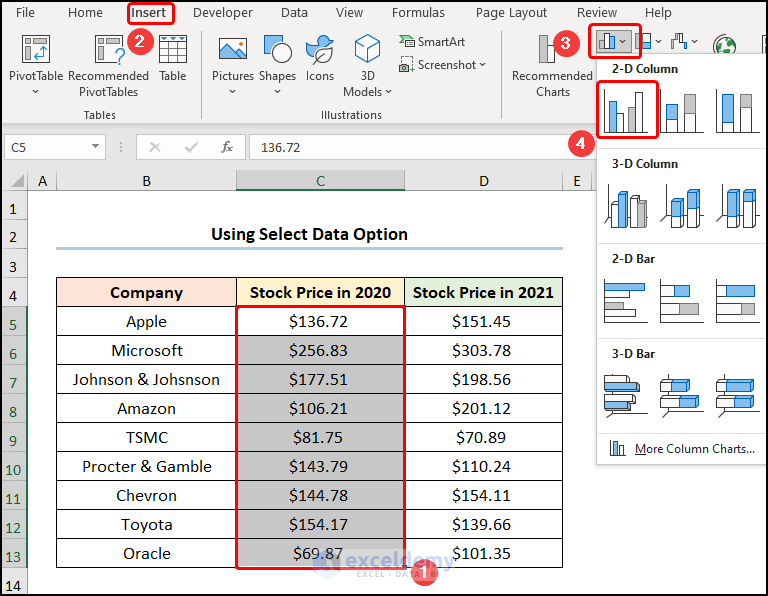
Task: Click the Icons illustration button
Action: coord(320,59)
